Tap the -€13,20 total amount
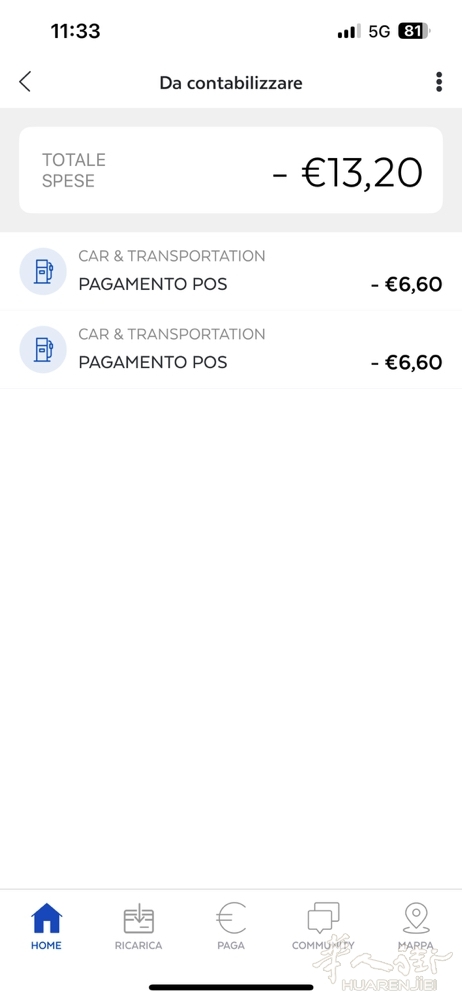462x1000 pixels. (x=348, y=173)
